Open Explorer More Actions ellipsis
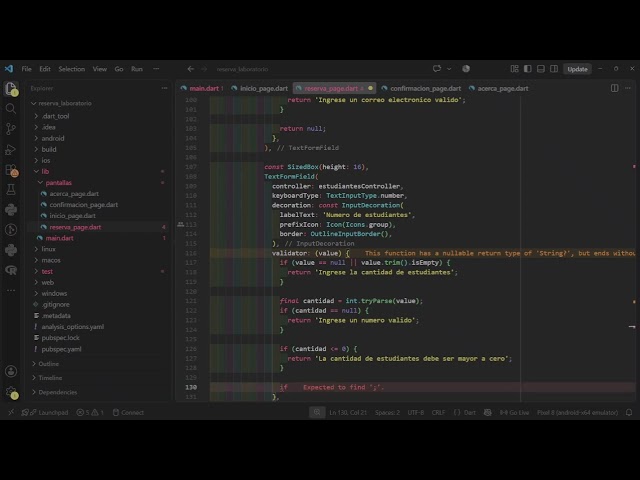Image resolution: width=640 pixels, height=480 pixels. 164,88
